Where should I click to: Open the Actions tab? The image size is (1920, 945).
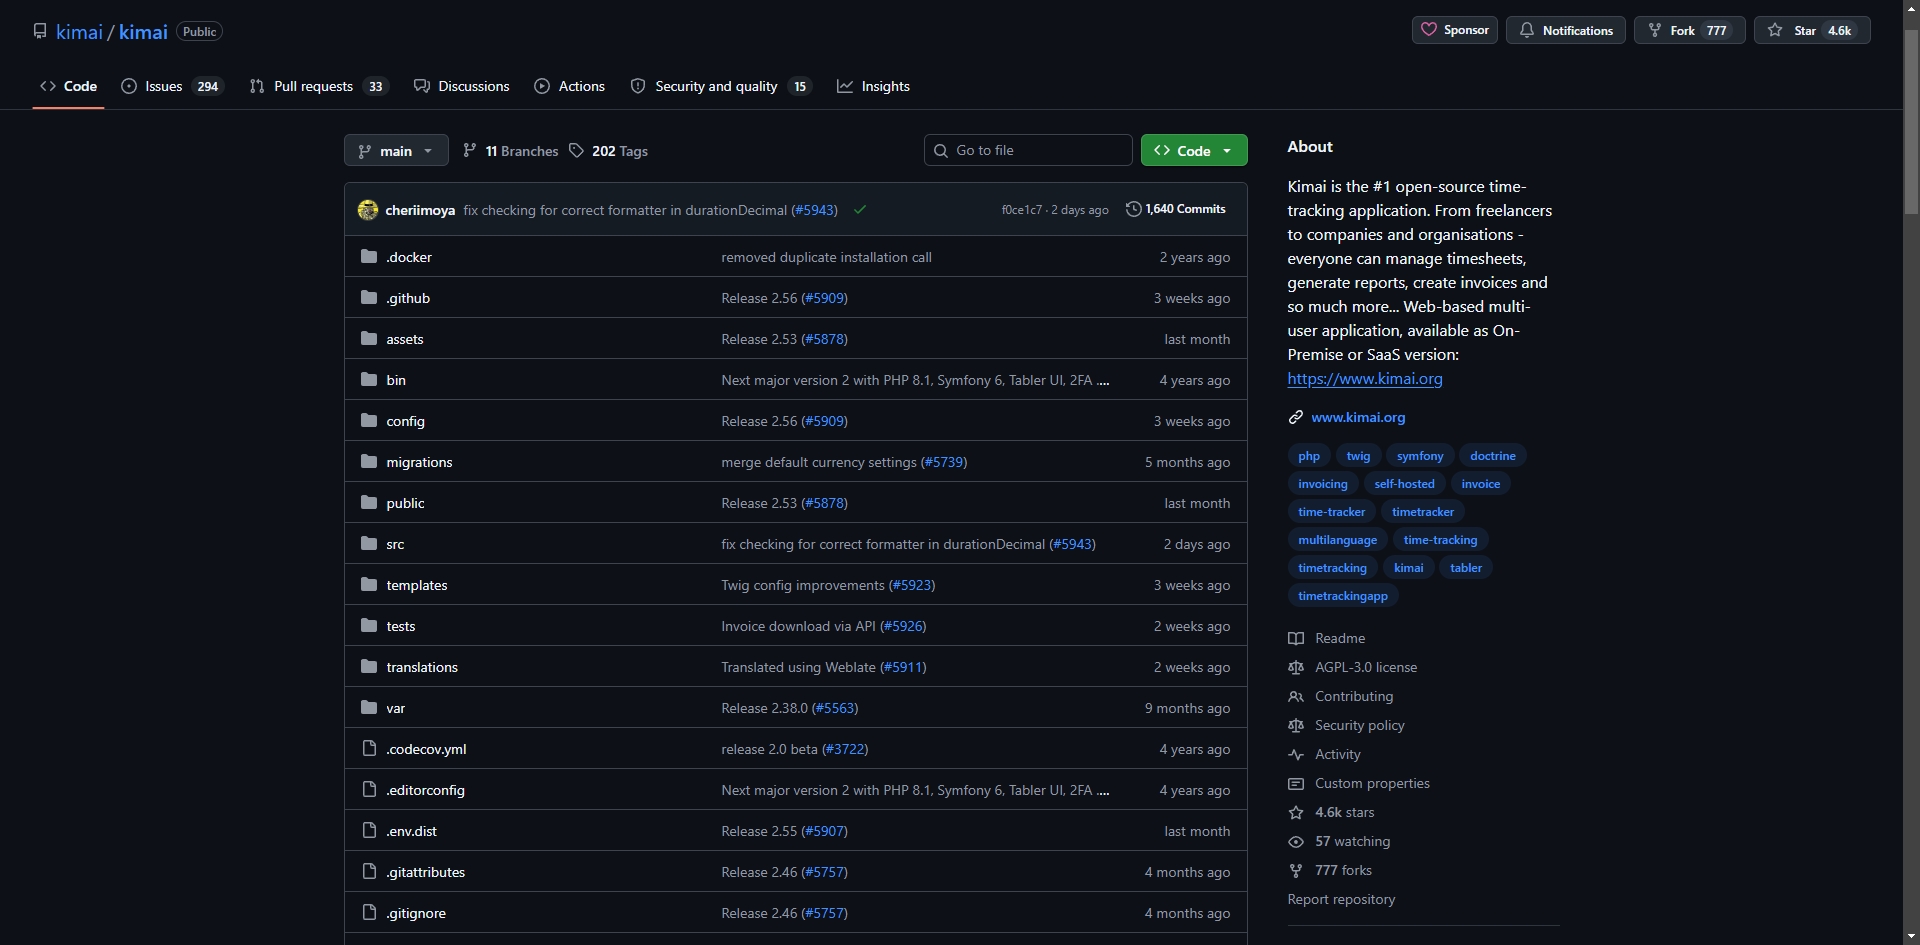coord(569,86)
